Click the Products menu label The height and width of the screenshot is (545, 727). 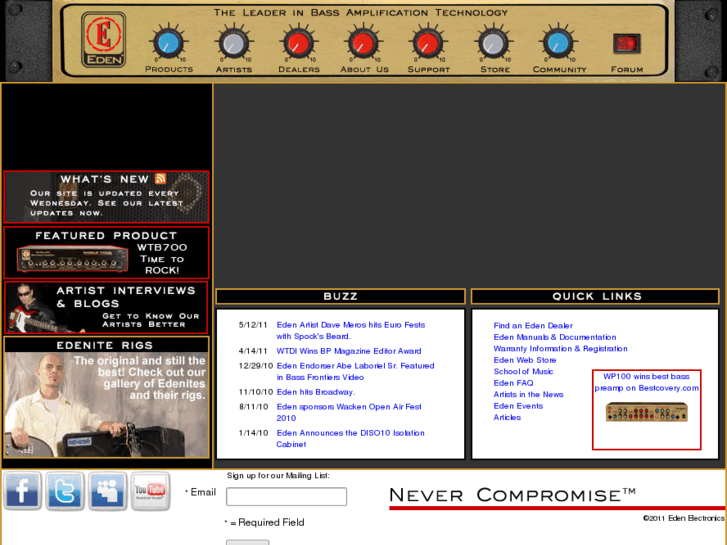[x=169, y=69]
